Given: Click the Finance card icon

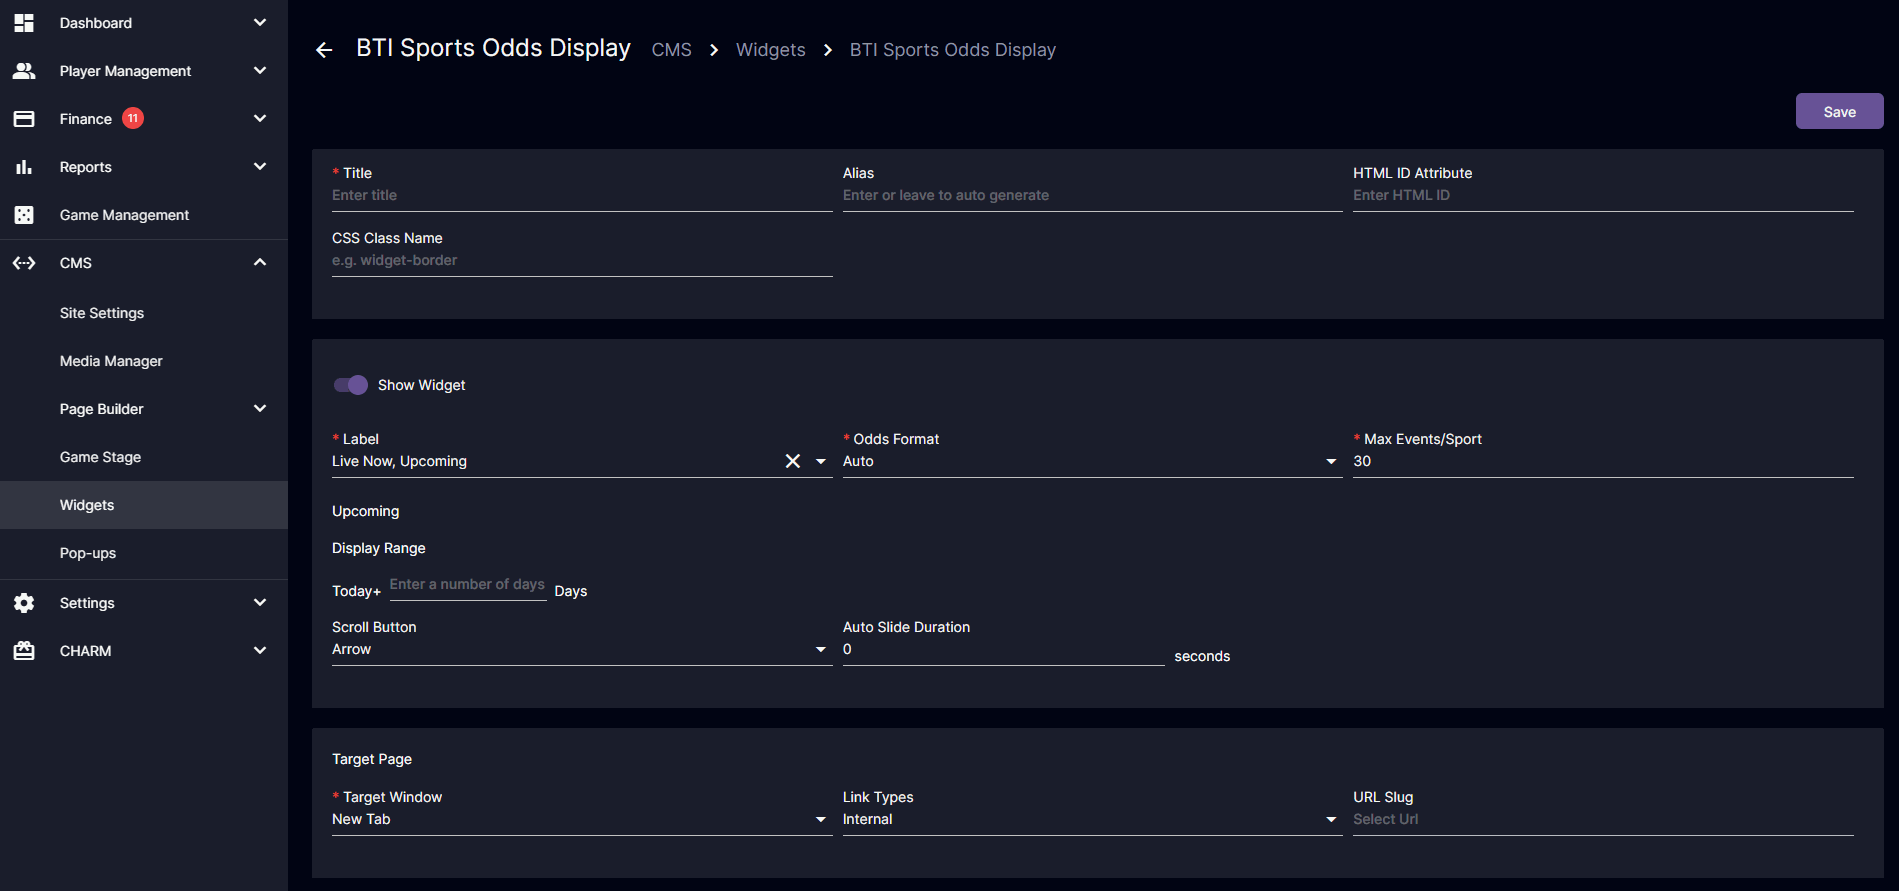Looking at the screenshot, I should [x=24, y=119].
